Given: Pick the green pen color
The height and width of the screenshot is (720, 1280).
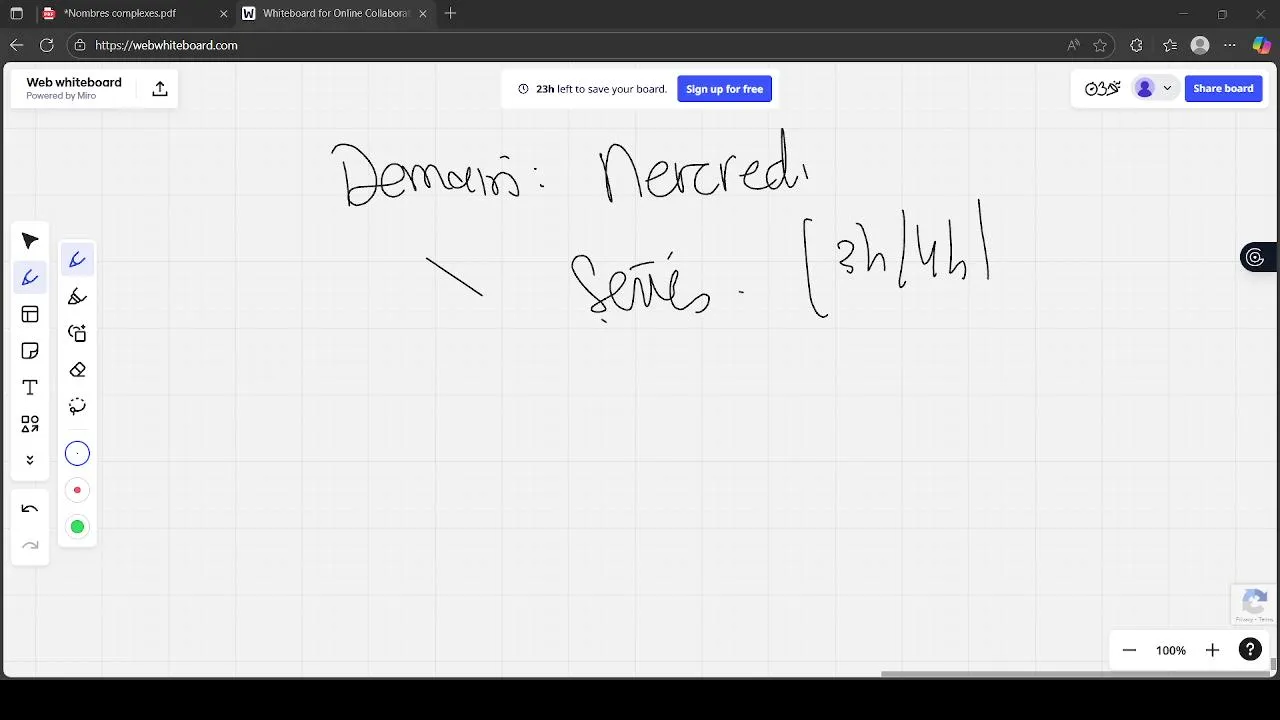Looking at the screenshot, I should (77, 527).
